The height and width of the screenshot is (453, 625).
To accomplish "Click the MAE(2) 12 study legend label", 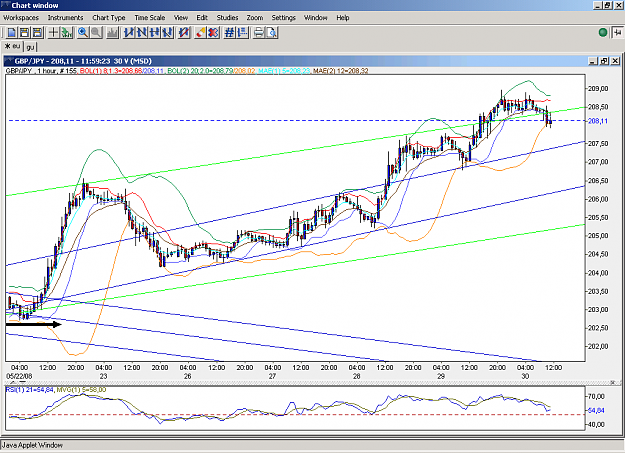I will 340,71.
